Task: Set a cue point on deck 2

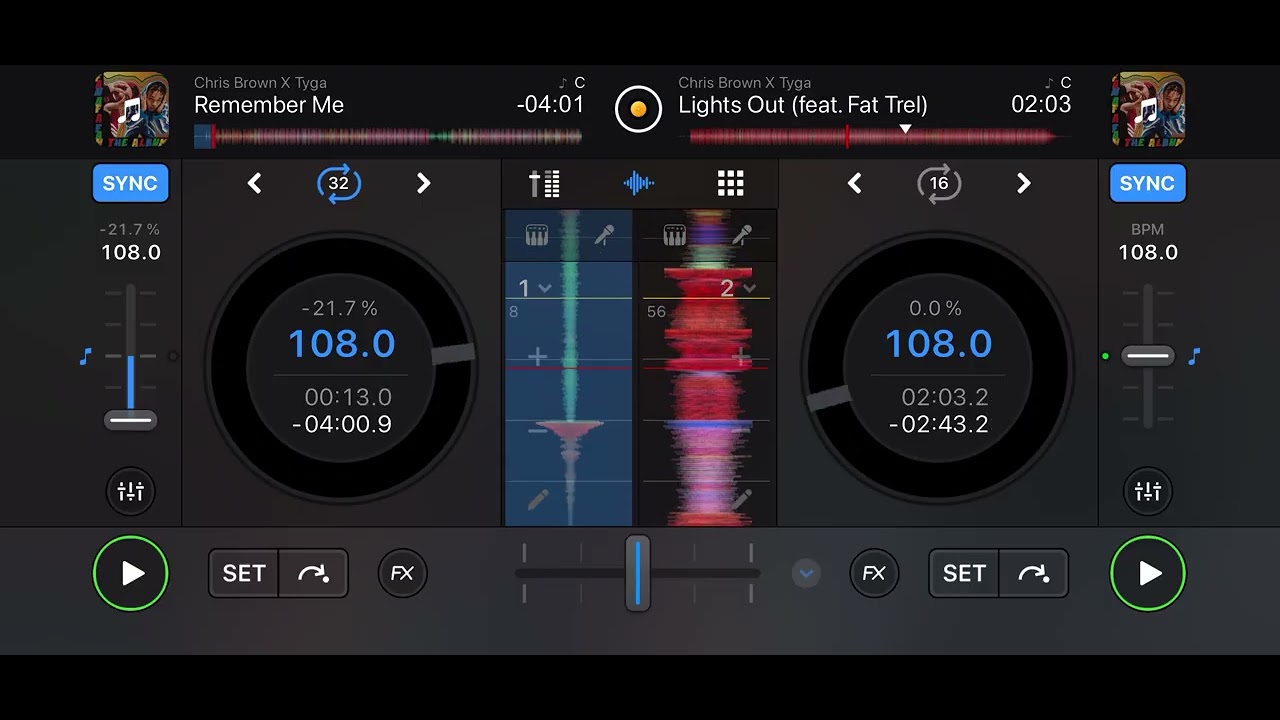Action: (x=964, y=573)
